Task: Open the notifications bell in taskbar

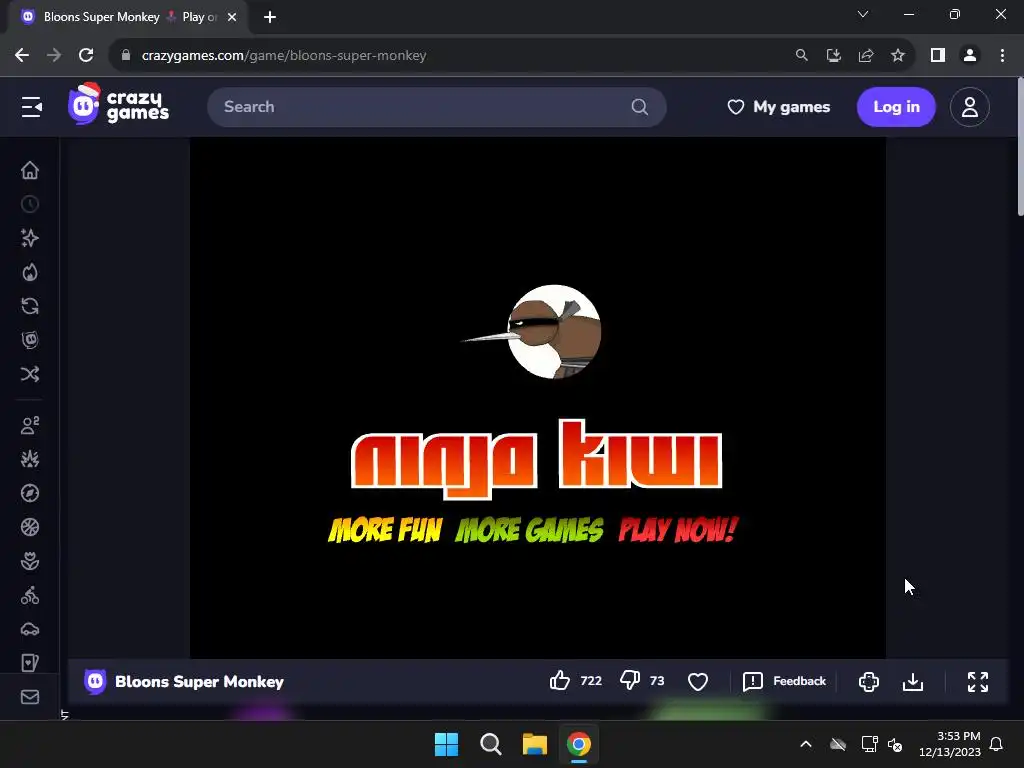Action: coord(997,744)
